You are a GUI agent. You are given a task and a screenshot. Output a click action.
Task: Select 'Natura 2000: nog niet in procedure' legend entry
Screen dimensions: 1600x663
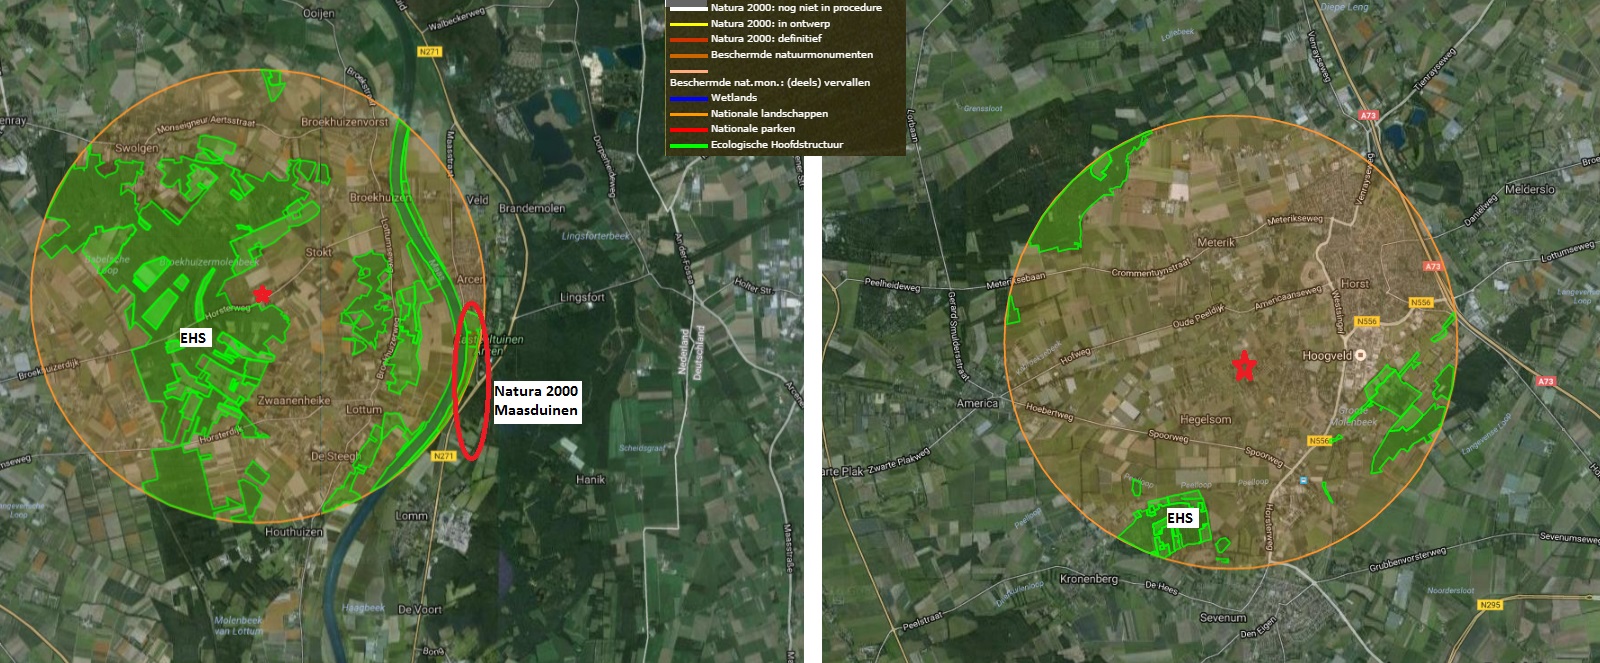[796, 8]
